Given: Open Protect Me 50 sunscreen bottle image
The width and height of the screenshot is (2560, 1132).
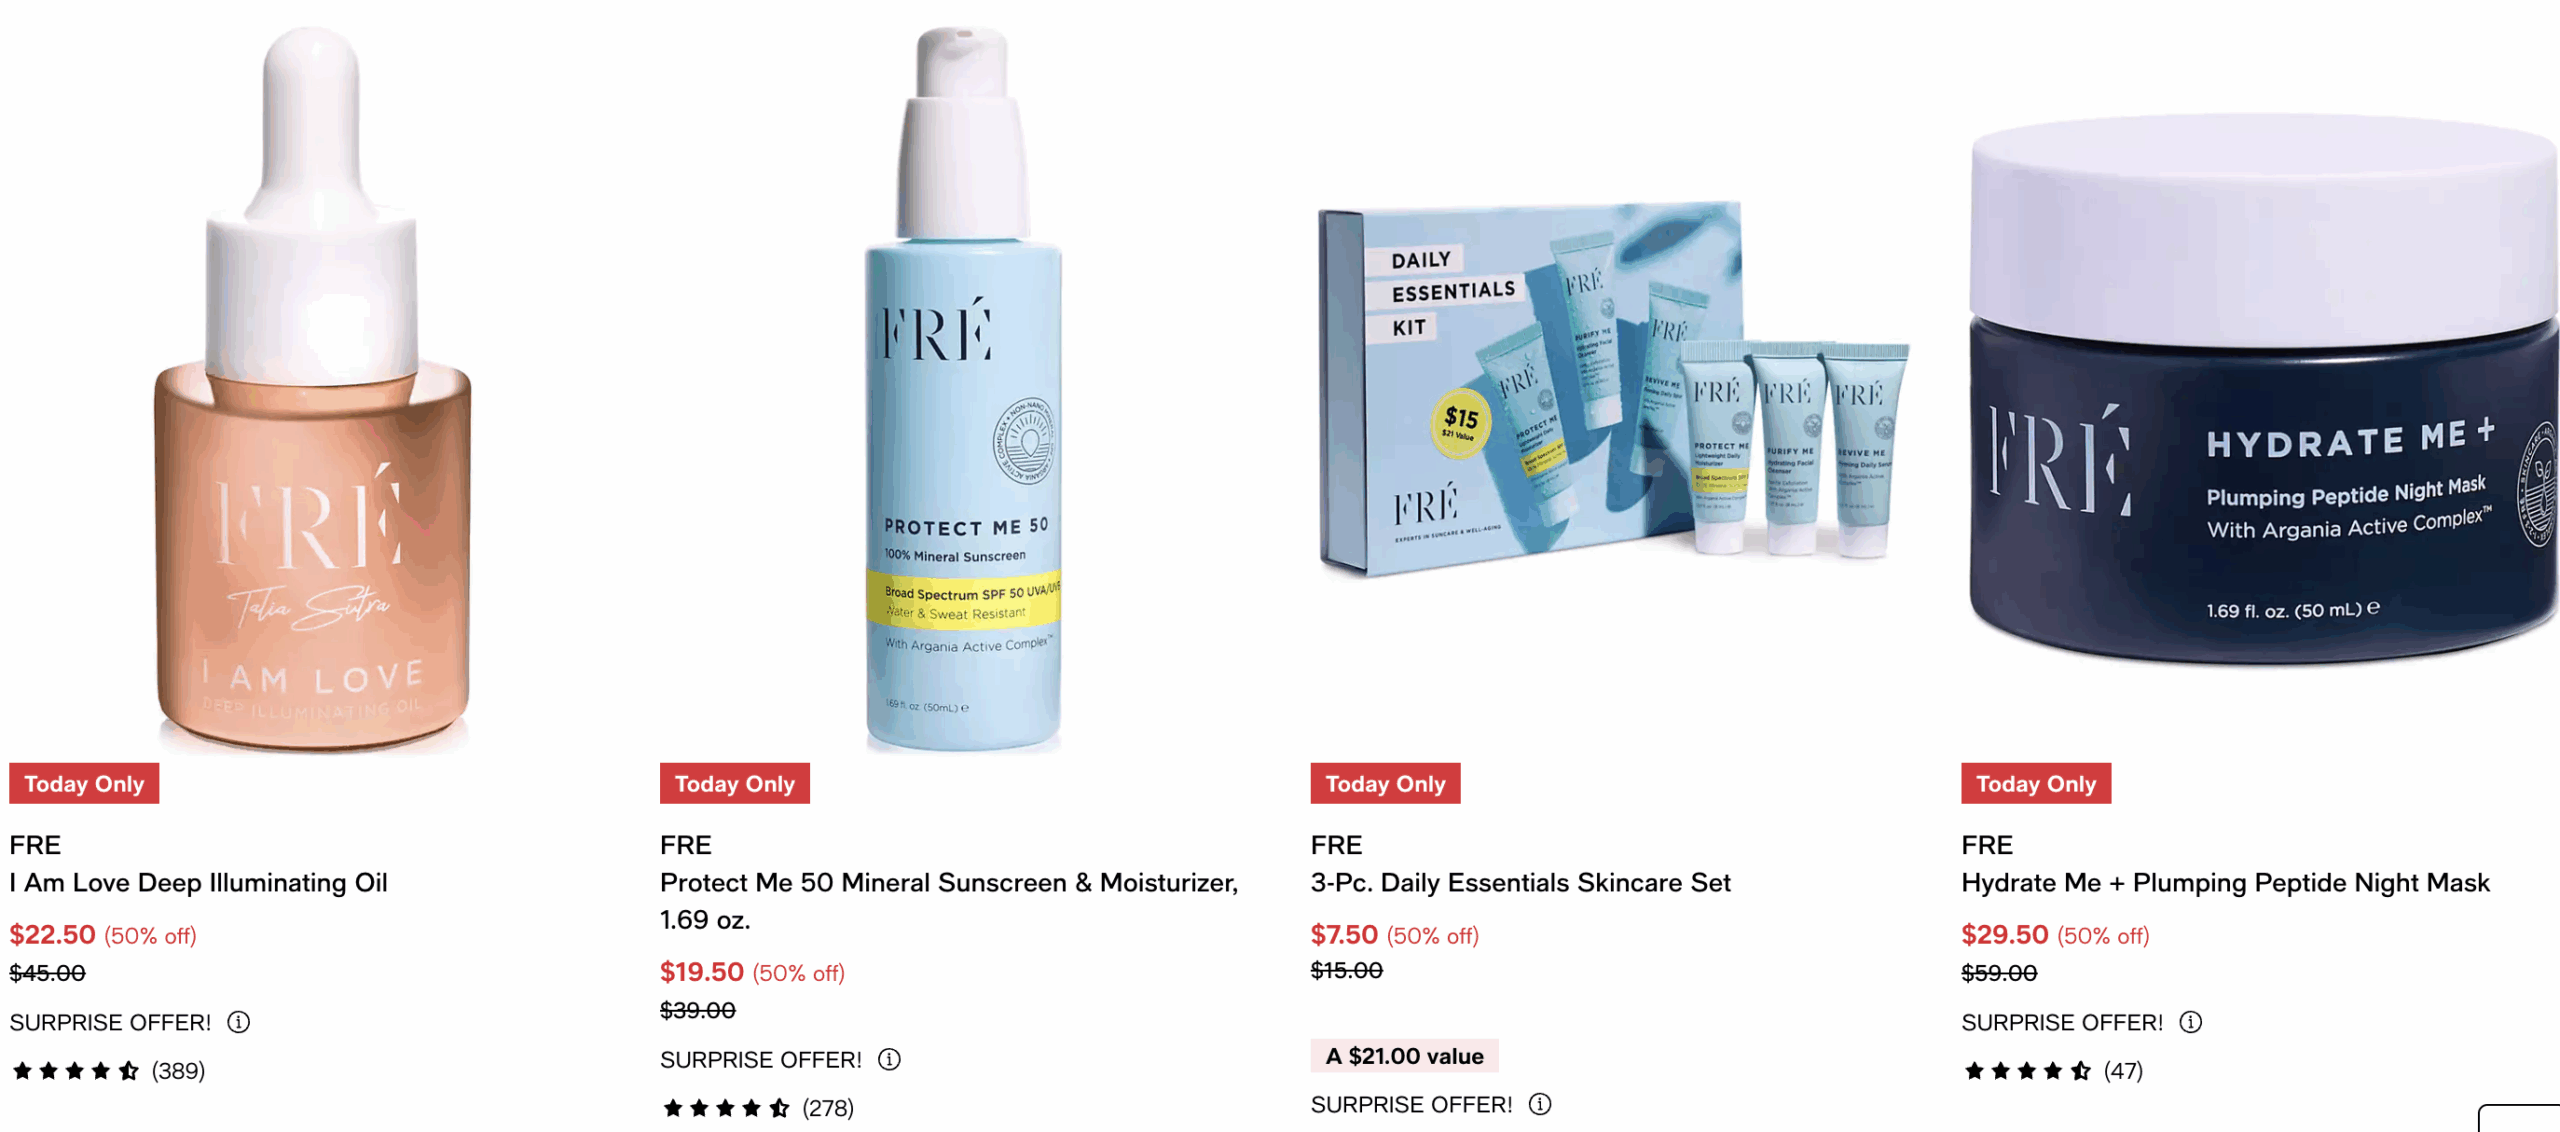Looking at the screenshot, I should (963, 388).
